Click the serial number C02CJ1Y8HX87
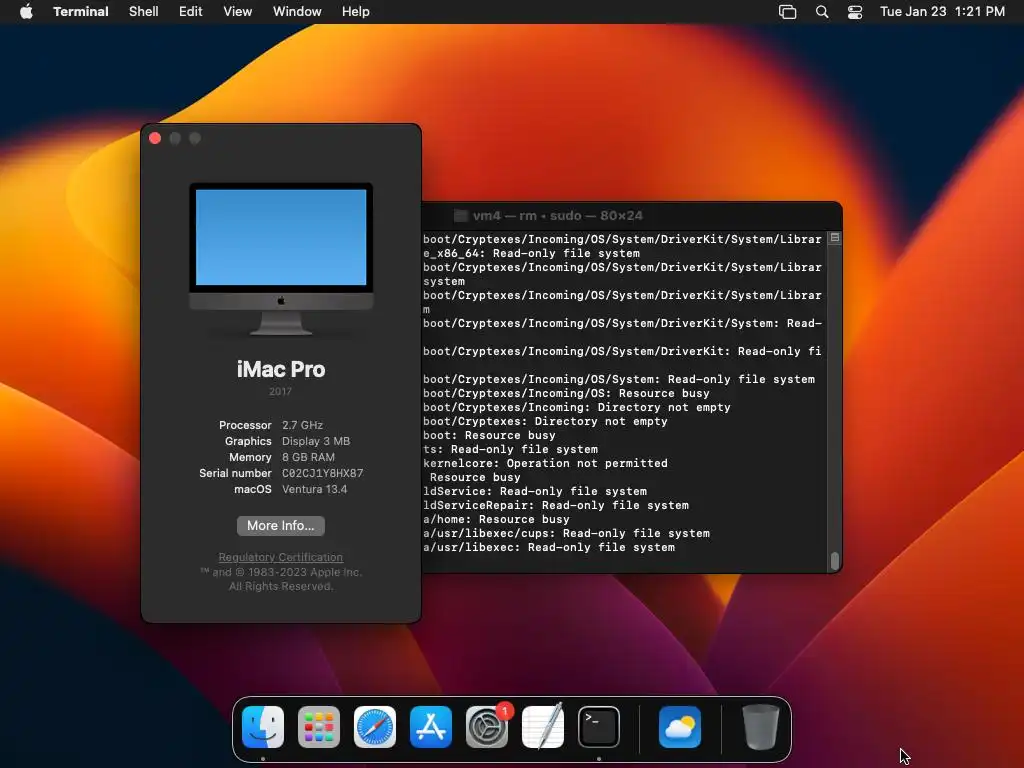Image resolution: width=1024 pixels, height=768 pixels. click(323, 473)
